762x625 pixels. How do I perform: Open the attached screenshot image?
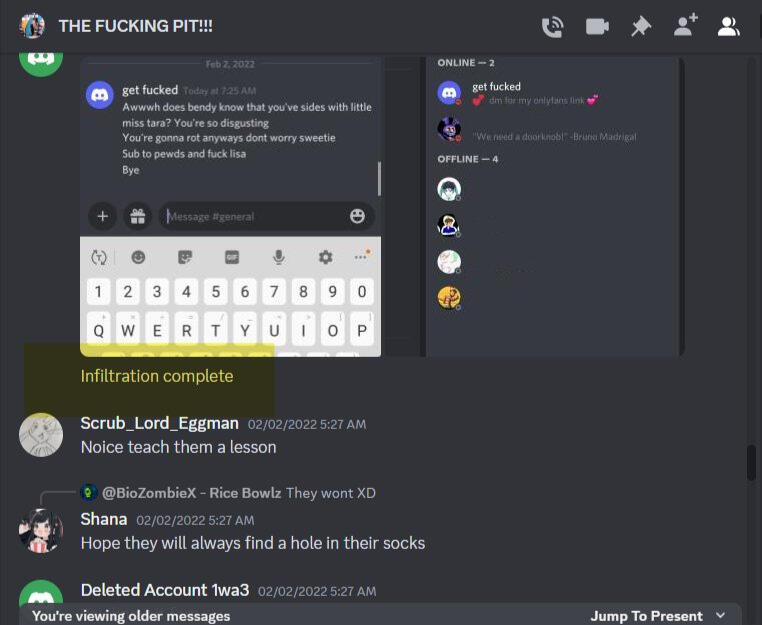[x=382, y=207]
